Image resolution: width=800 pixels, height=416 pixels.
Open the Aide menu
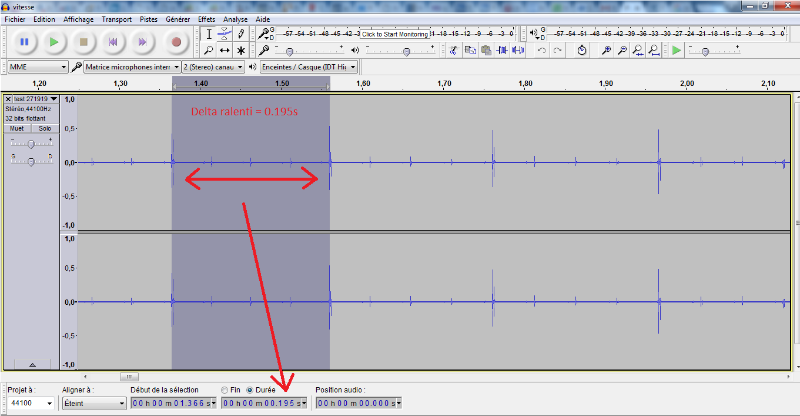pyautogui.click(x=263, y=19)
